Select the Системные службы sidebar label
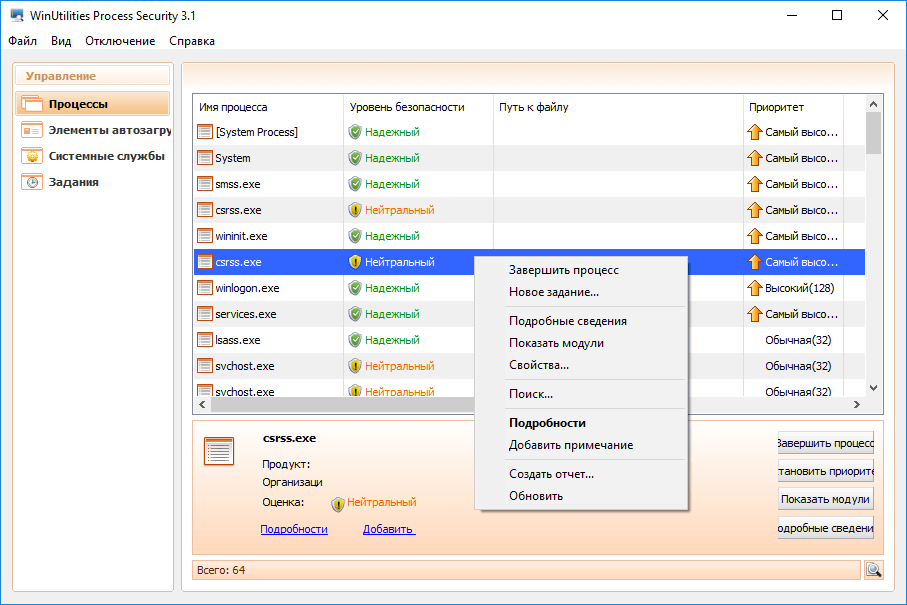The image size is (907, 605). click(x=107, y=156)
